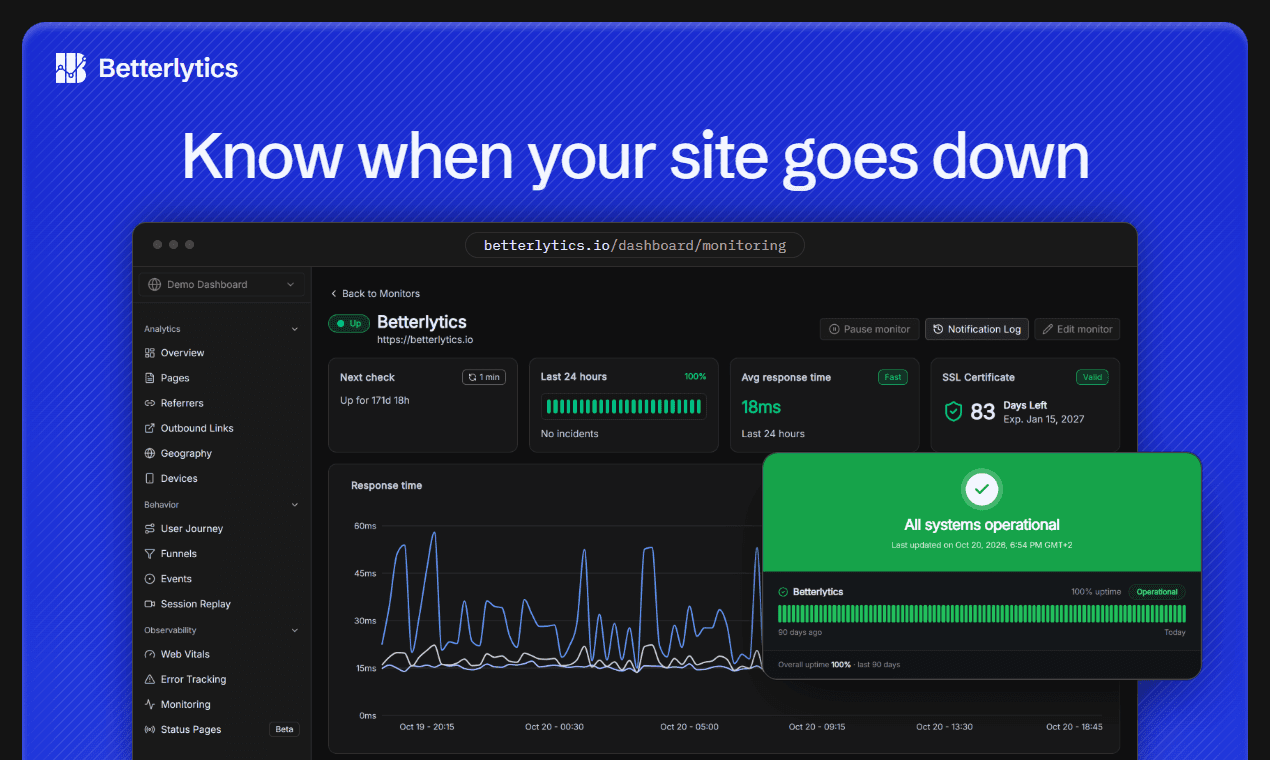Click 'No incidents' text
This screenshot has height=760, width=1270.
coord(570,434)
